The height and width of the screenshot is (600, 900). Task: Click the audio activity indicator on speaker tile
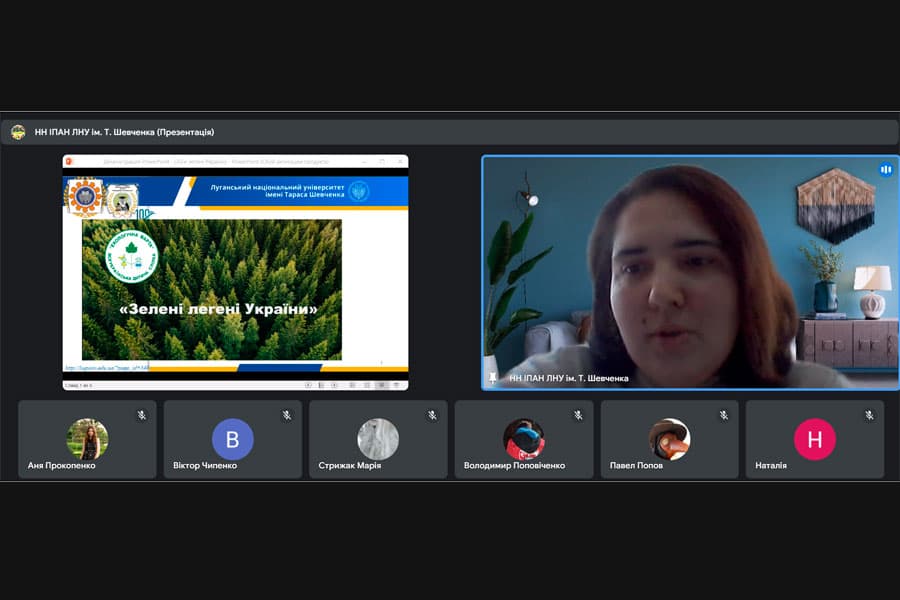tap(885, 170)
